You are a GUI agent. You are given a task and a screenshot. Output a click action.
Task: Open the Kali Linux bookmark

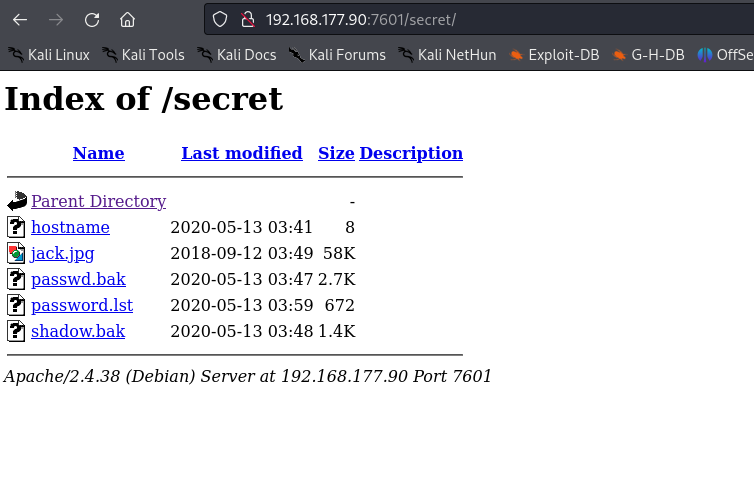coord(49,55)
